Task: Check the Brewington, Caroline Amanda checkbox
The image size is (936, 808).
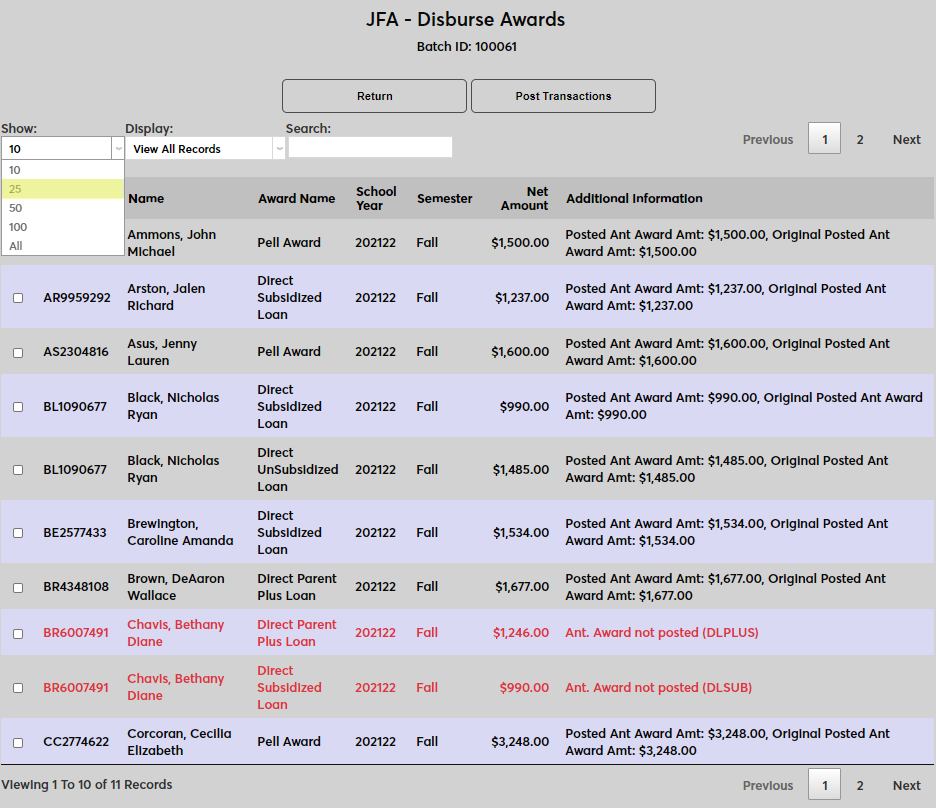Action: pos(18,533)
